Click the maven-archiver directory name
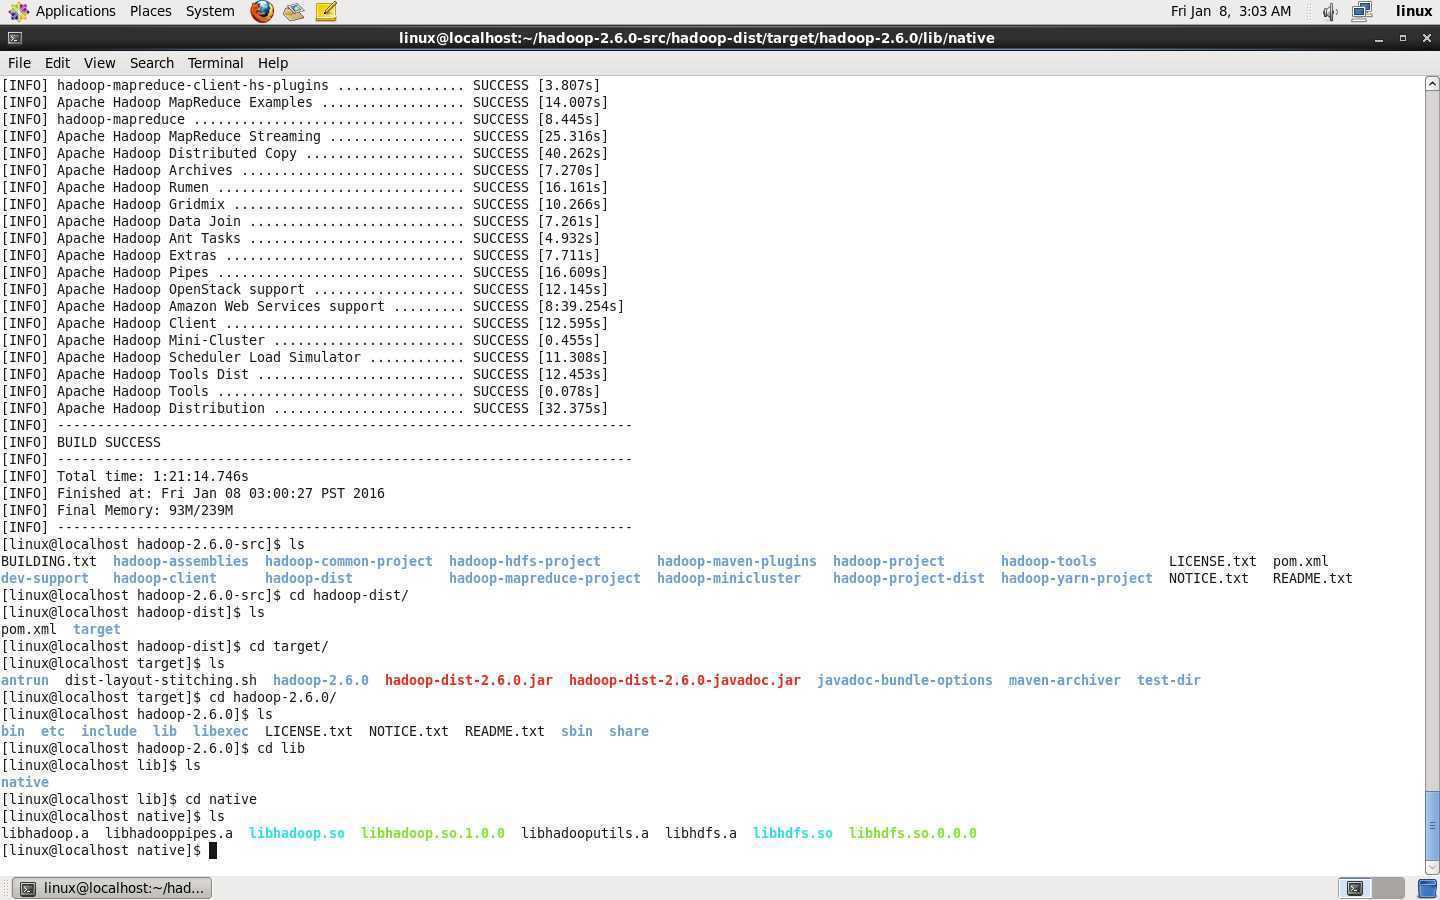 coord(1064,680)
